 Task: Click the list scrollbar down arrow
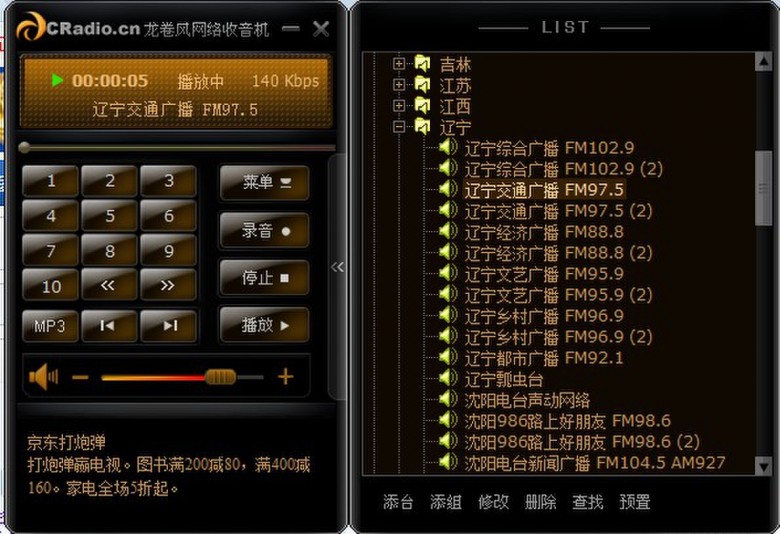764,466
